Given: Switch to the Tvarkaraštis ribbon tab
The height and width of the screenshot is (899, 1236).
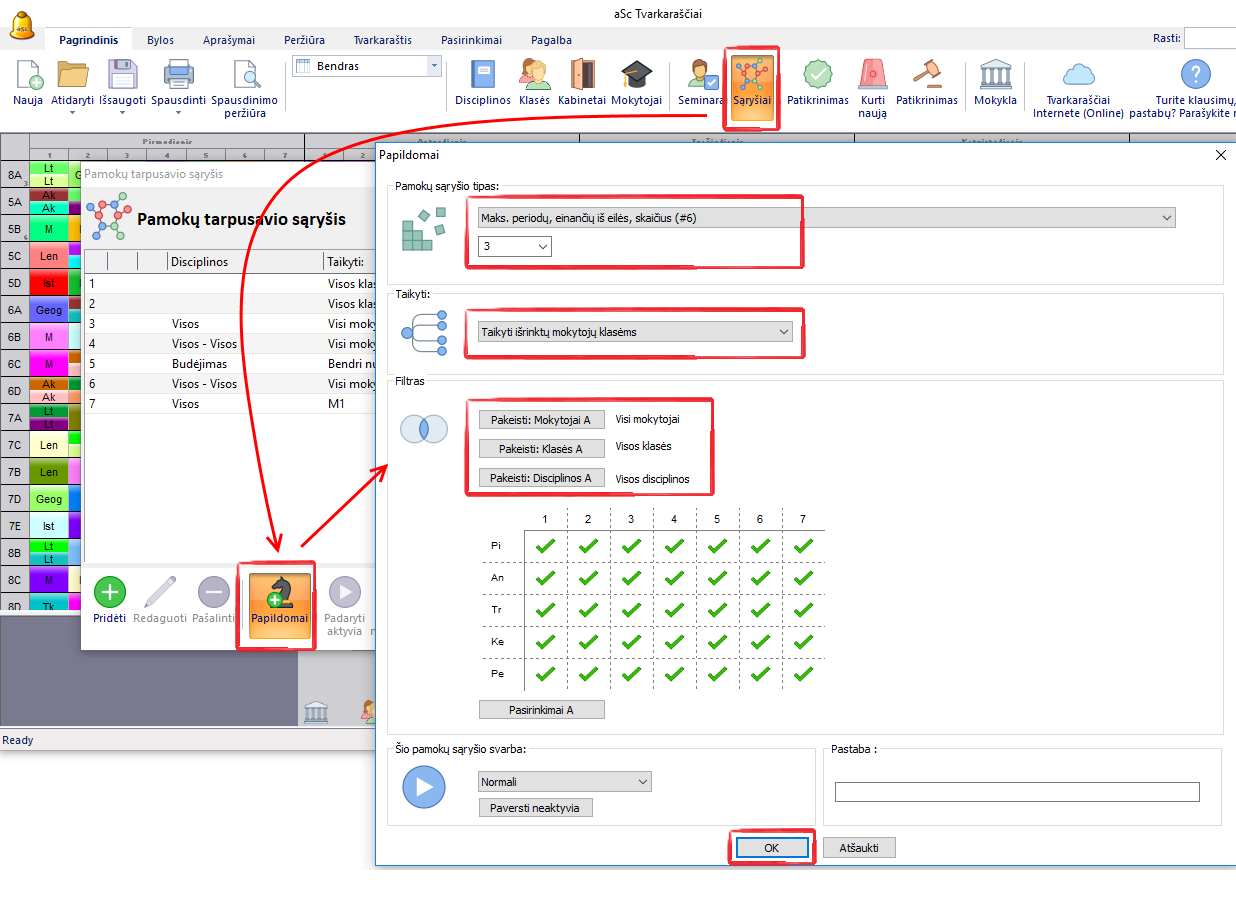Looking at the screenshot, I should (382, 40).
